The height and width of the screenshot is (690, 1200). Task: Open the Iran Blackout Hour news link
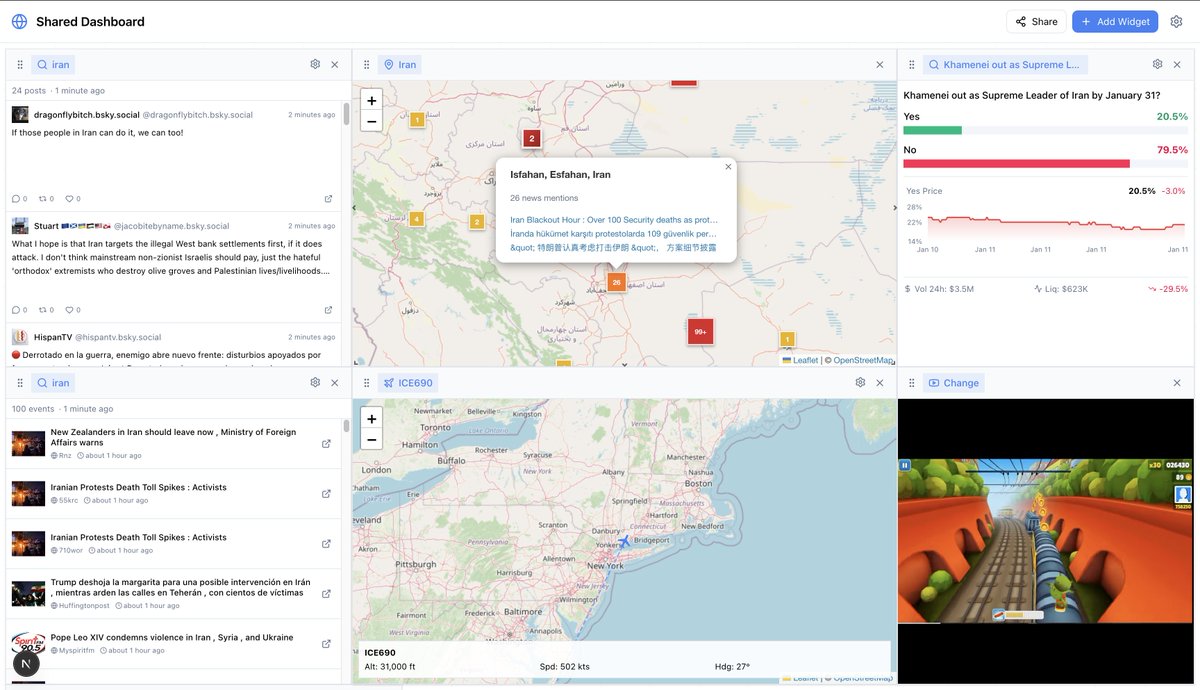click(x=614, y=219)
